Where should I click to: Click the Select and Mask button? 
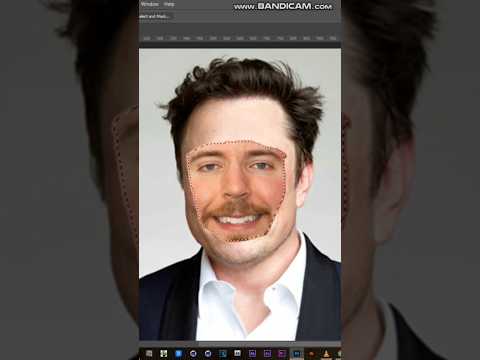155,16
